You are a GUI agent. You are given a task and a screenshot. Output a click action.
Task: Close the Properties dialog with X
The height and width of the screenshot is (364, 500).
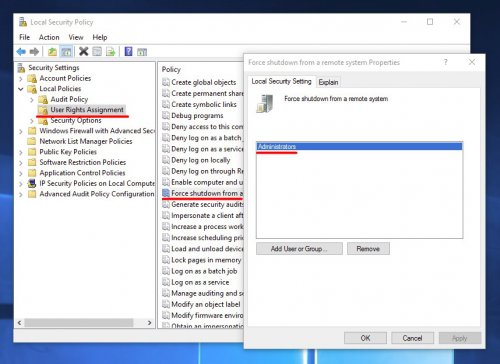472,62
